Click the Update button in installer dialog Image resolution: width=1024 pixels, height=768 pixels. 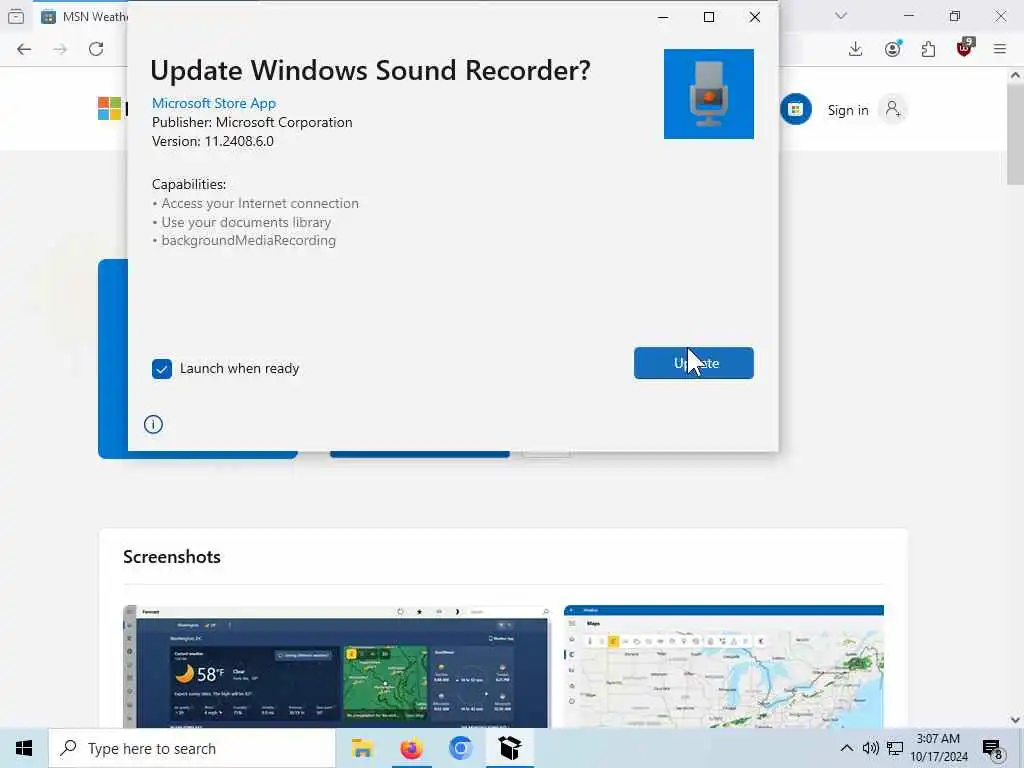(x=694, y=363)
